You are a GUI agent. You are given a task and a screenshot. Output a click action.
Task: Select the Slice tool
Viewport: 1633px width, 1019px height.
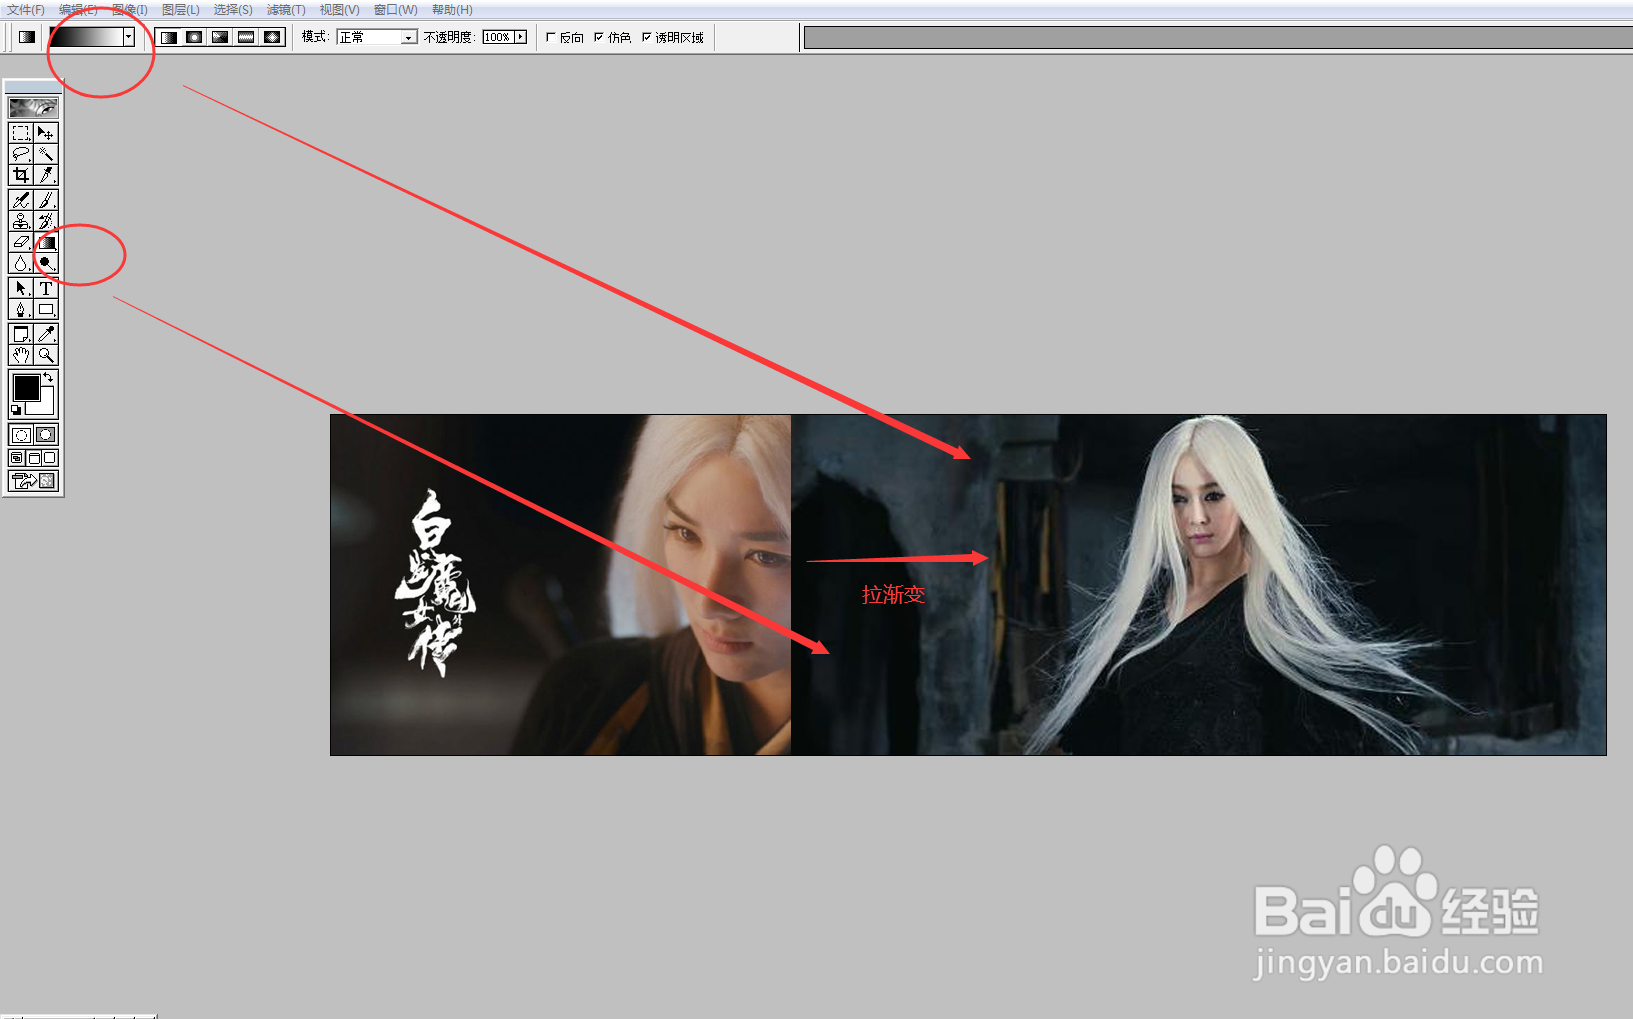tap(46, 175)
